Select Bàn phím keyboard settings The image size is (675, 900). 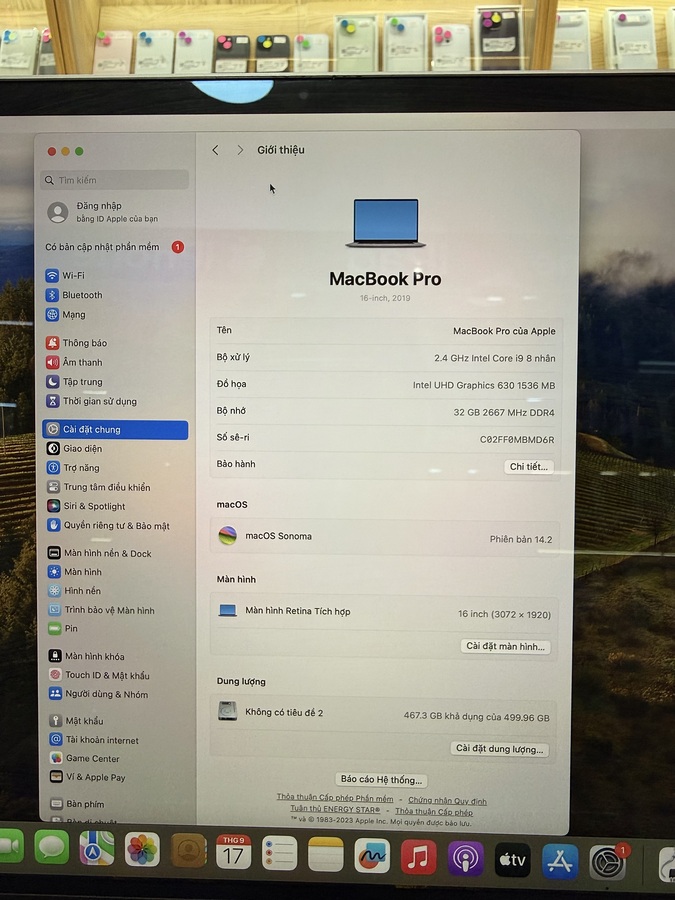(77, 804)
